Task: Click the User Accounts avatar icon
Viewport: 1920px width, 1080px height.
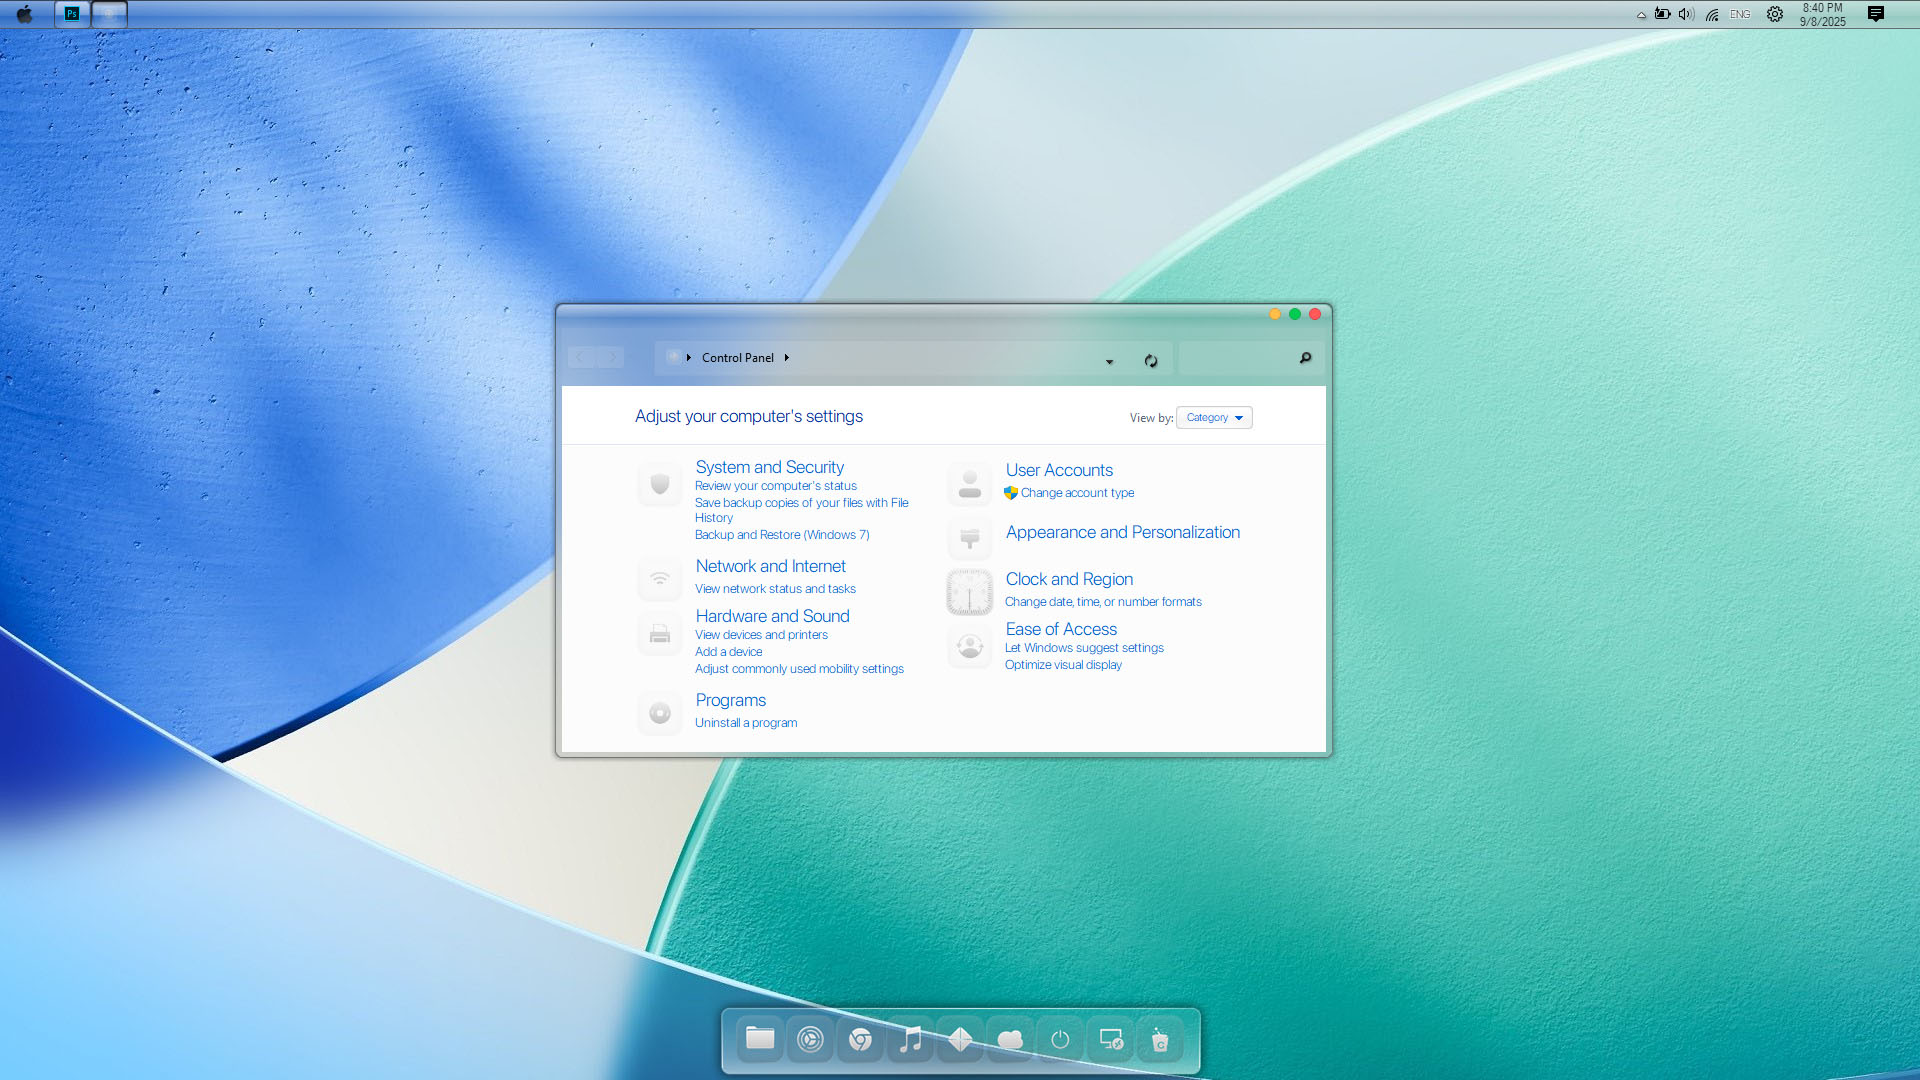Action: point(969,484)
